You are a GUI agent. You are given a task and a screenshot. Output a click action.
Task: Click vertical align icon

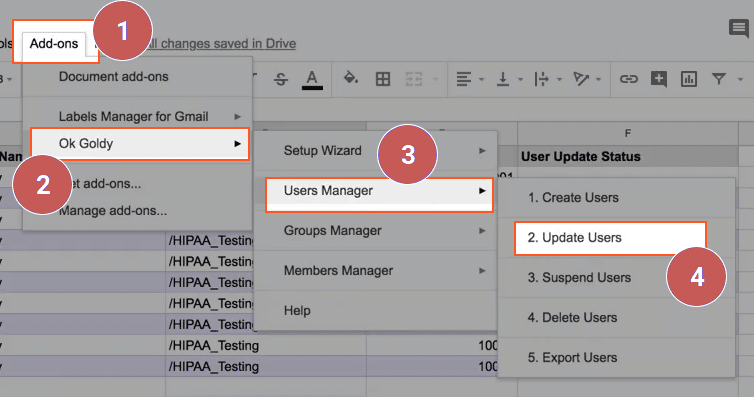503,79
